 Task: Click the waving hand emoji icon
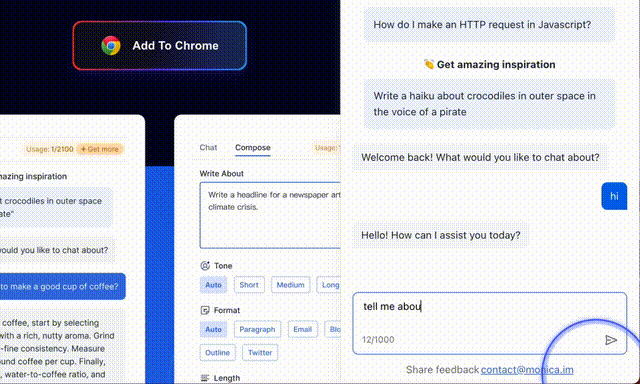[x=429, y=64]
